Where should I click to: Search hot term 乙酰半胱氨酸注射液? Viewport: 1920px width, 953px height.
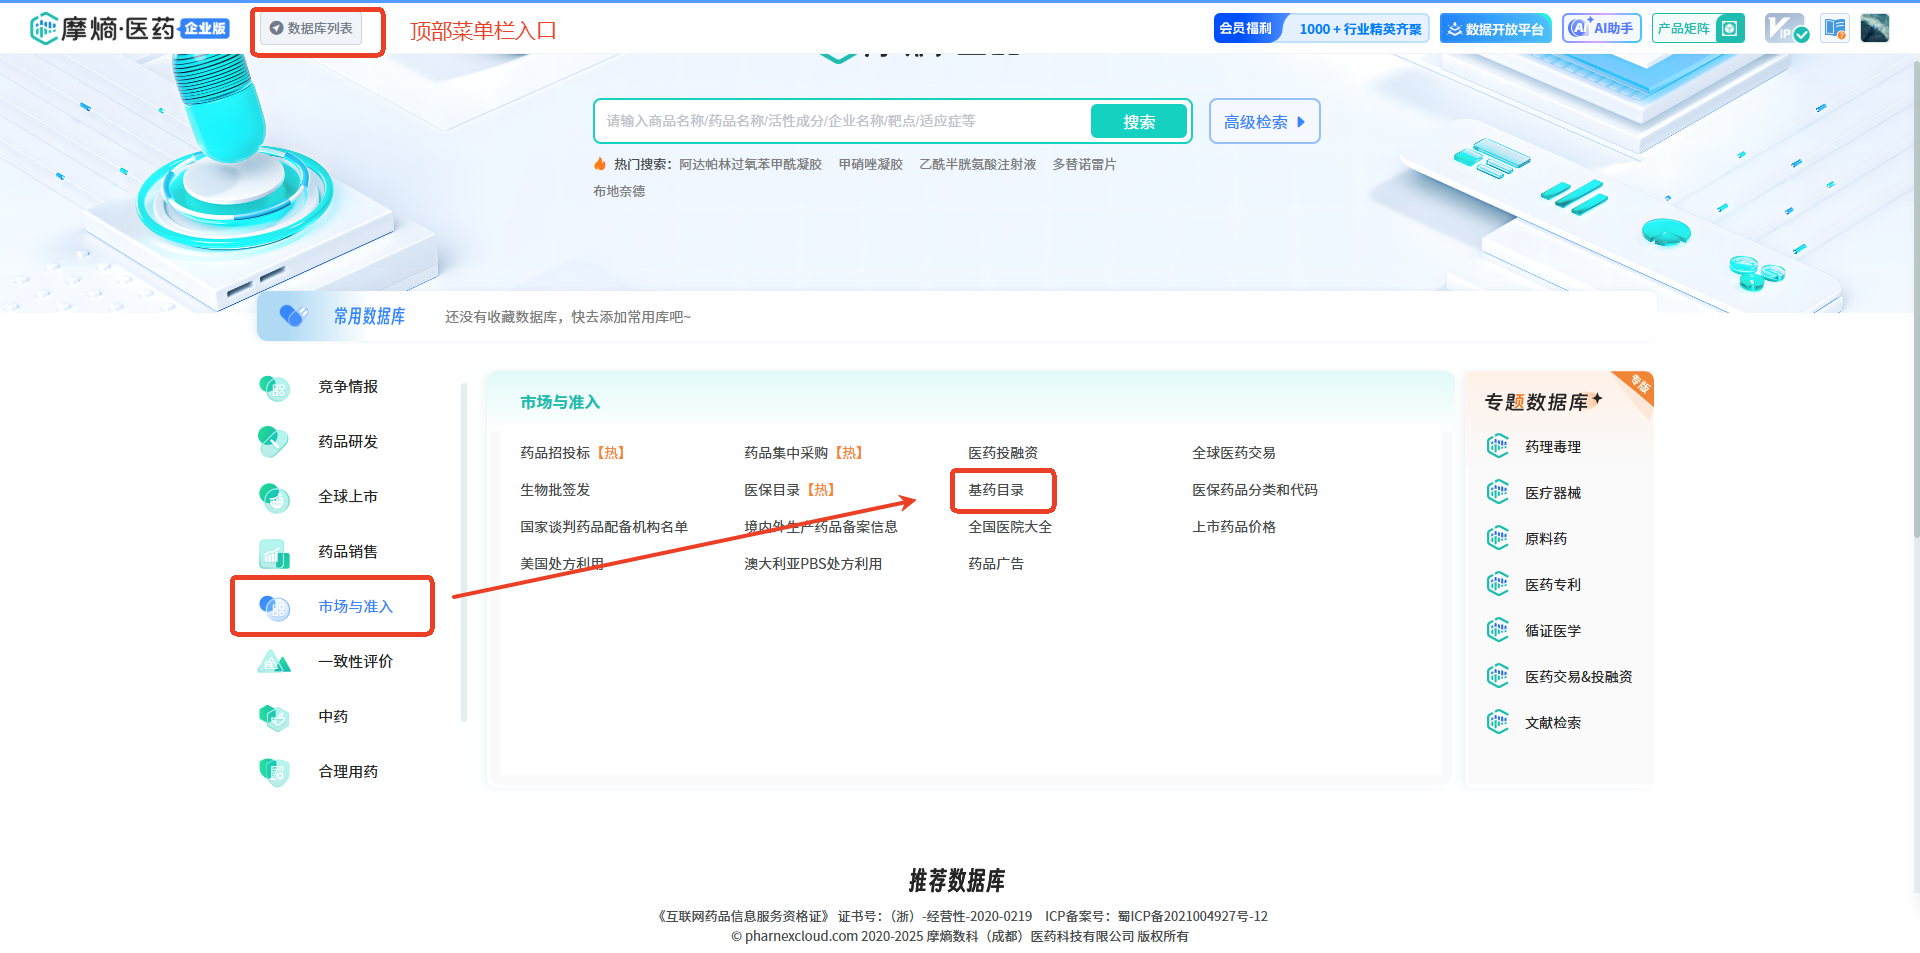pos(977,164)
